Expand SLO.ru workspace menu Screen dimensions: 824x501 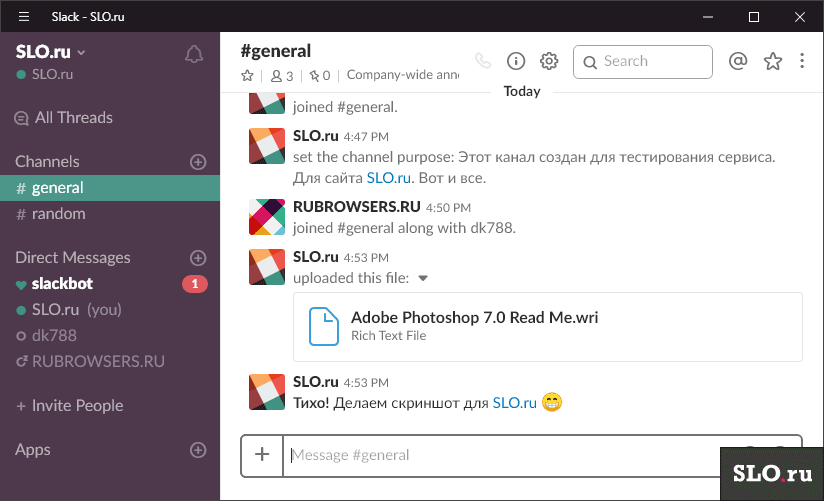tap(52, 52)
